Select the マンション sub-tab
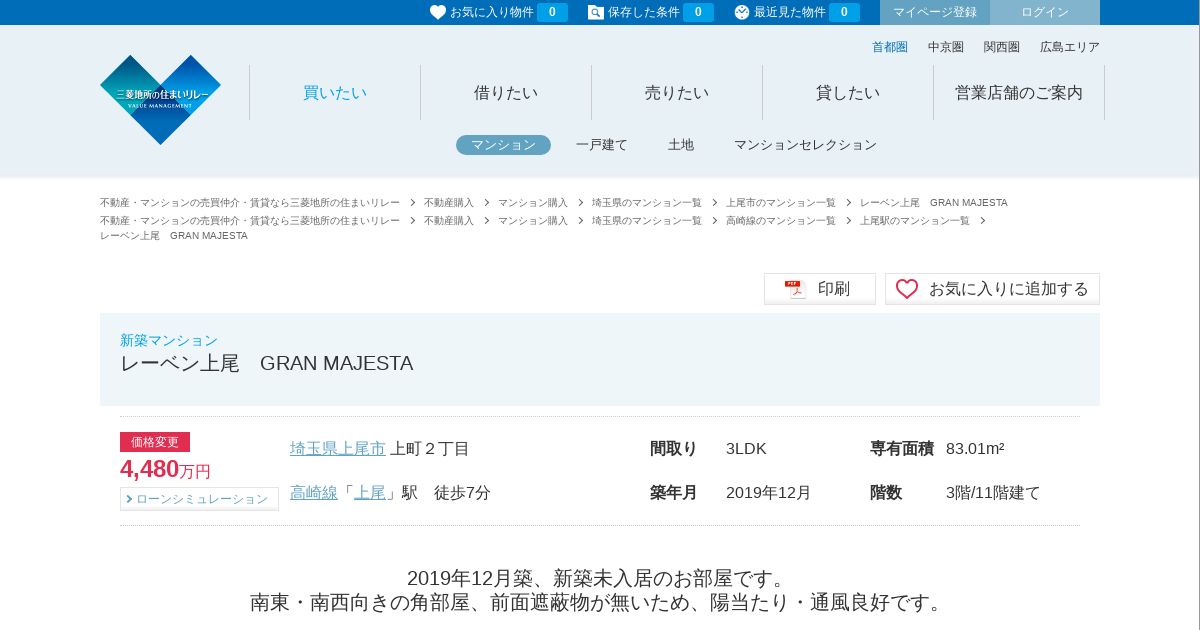The width and height of the screenshot is (1200, 630). 503,145
